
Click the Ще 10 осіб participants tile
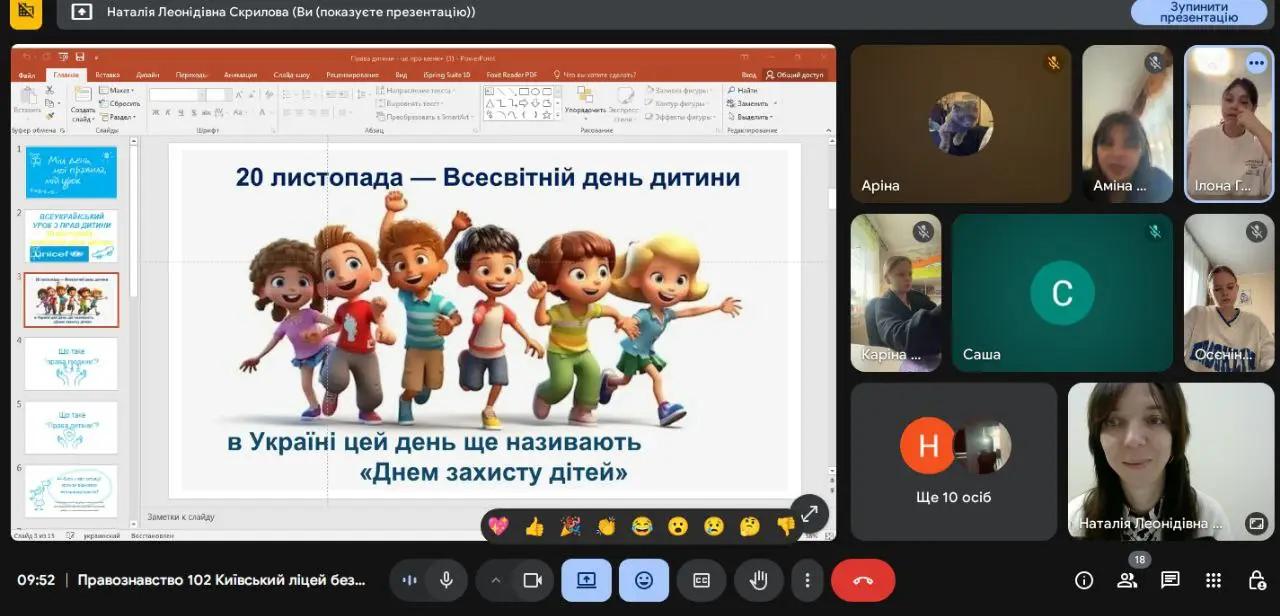click(x=953, y=461)
